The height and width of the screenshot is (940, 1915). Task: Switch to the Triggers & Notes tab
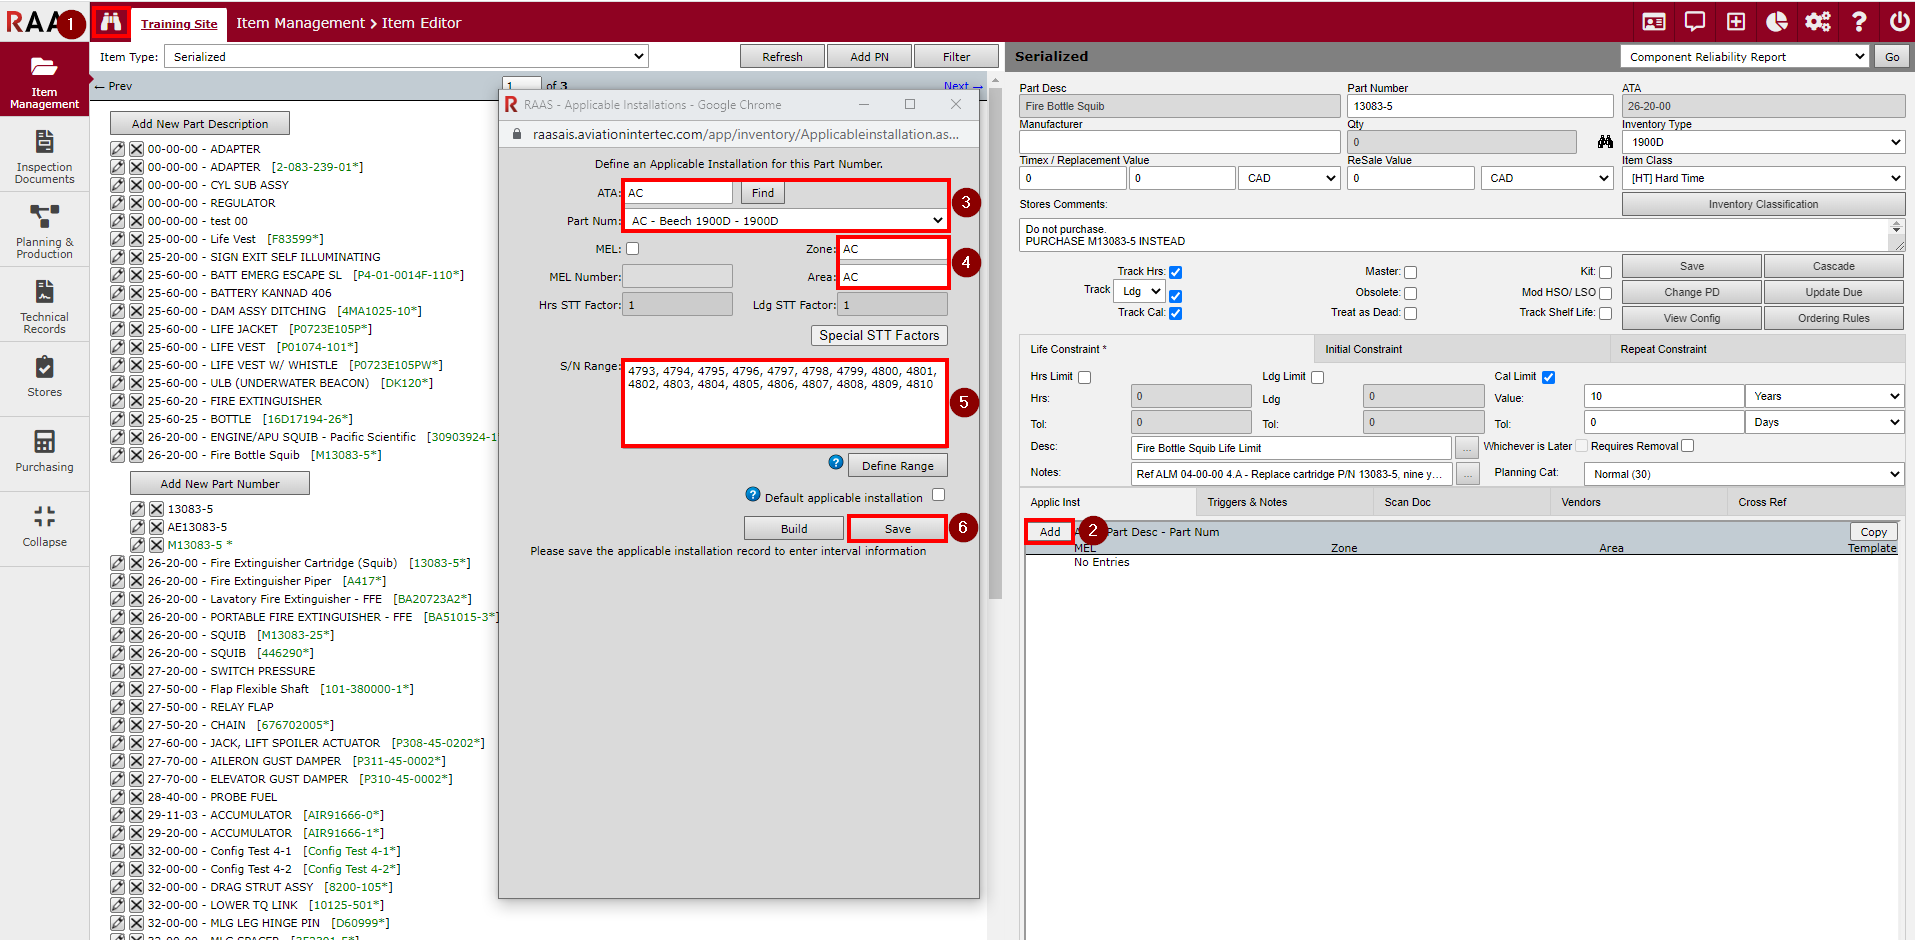point(1246,502)
